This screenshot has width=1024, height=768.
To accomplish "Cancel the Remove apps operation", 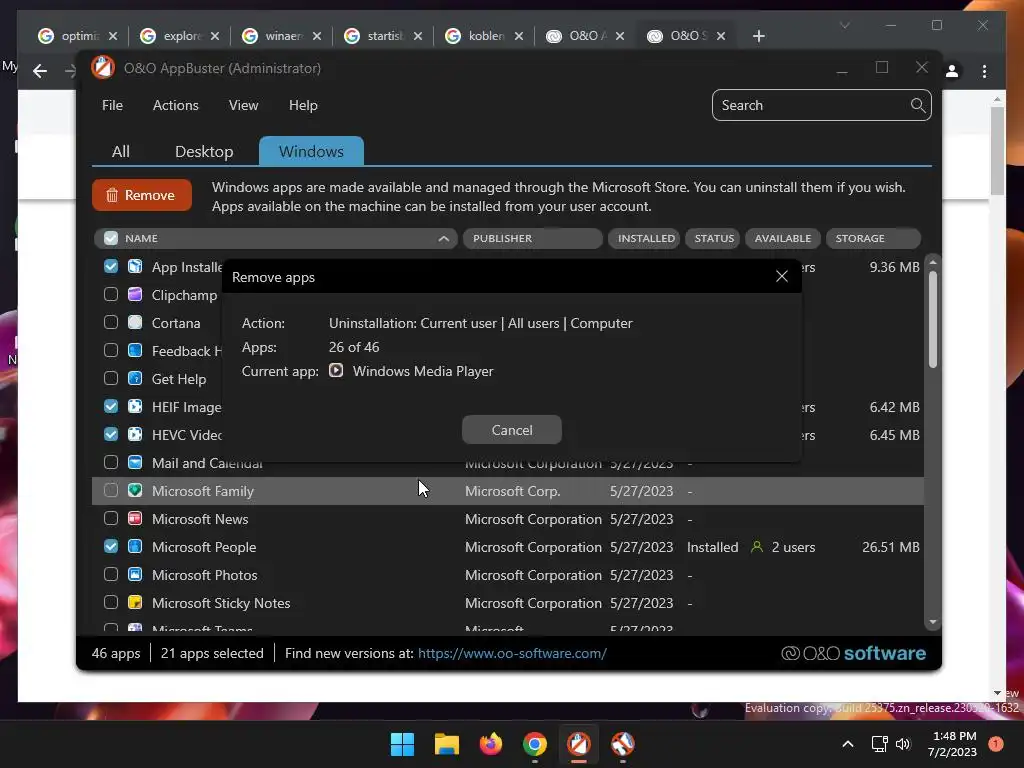I will 511,430.
